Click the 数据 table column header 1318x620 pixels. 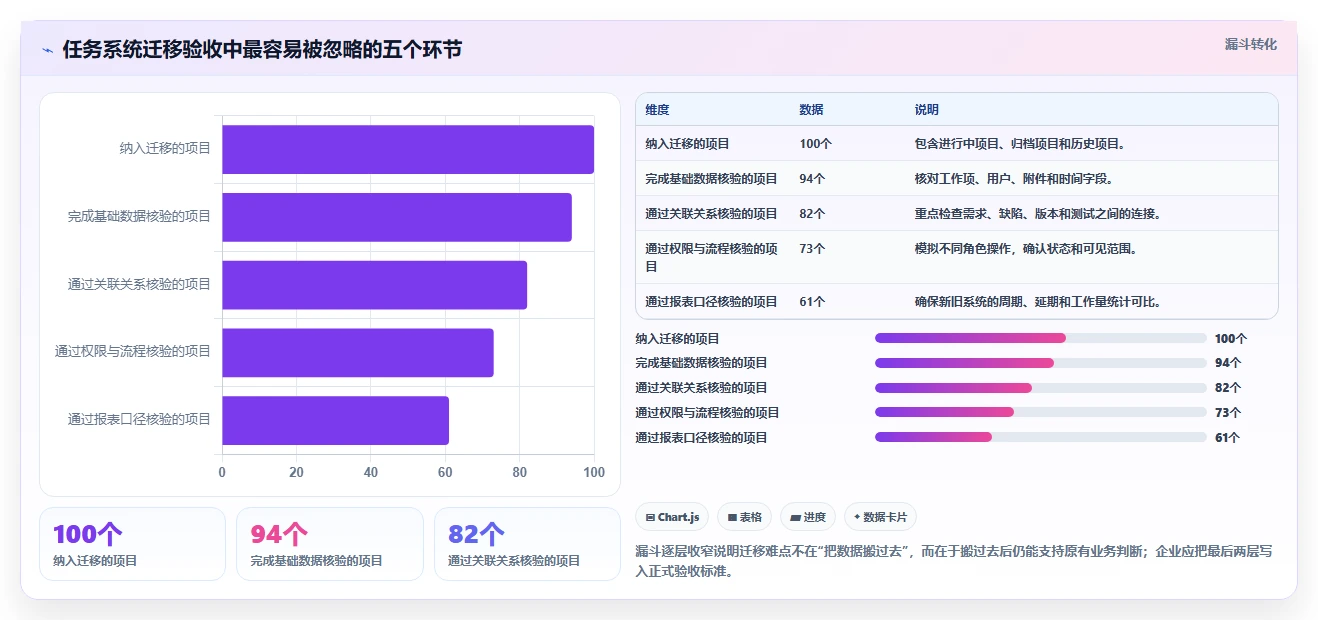coord(811,110)
